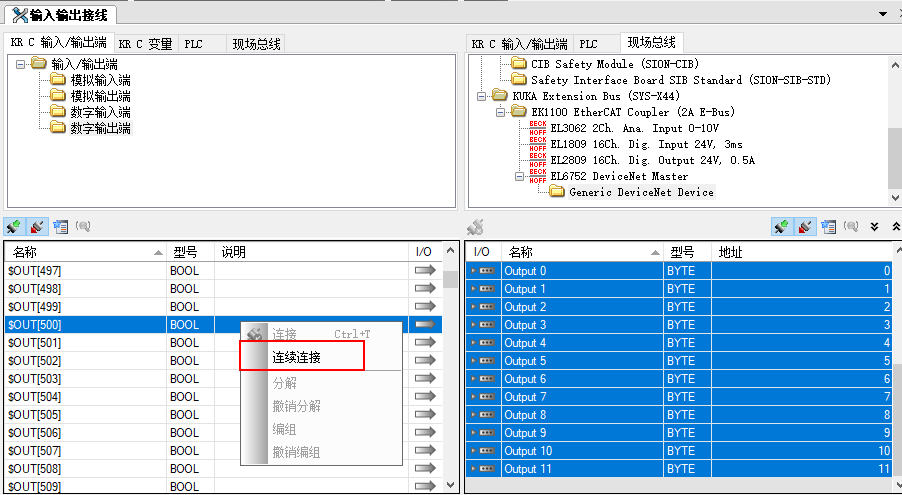Select the Output 4 row
The width and height of the screenshot is (902, 495).
[x=679, y=342]
